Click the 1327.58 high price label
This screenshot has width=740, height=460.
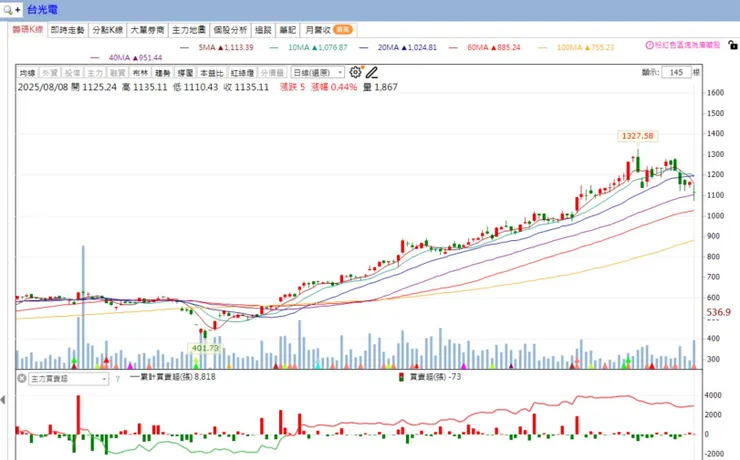[638, 136]
